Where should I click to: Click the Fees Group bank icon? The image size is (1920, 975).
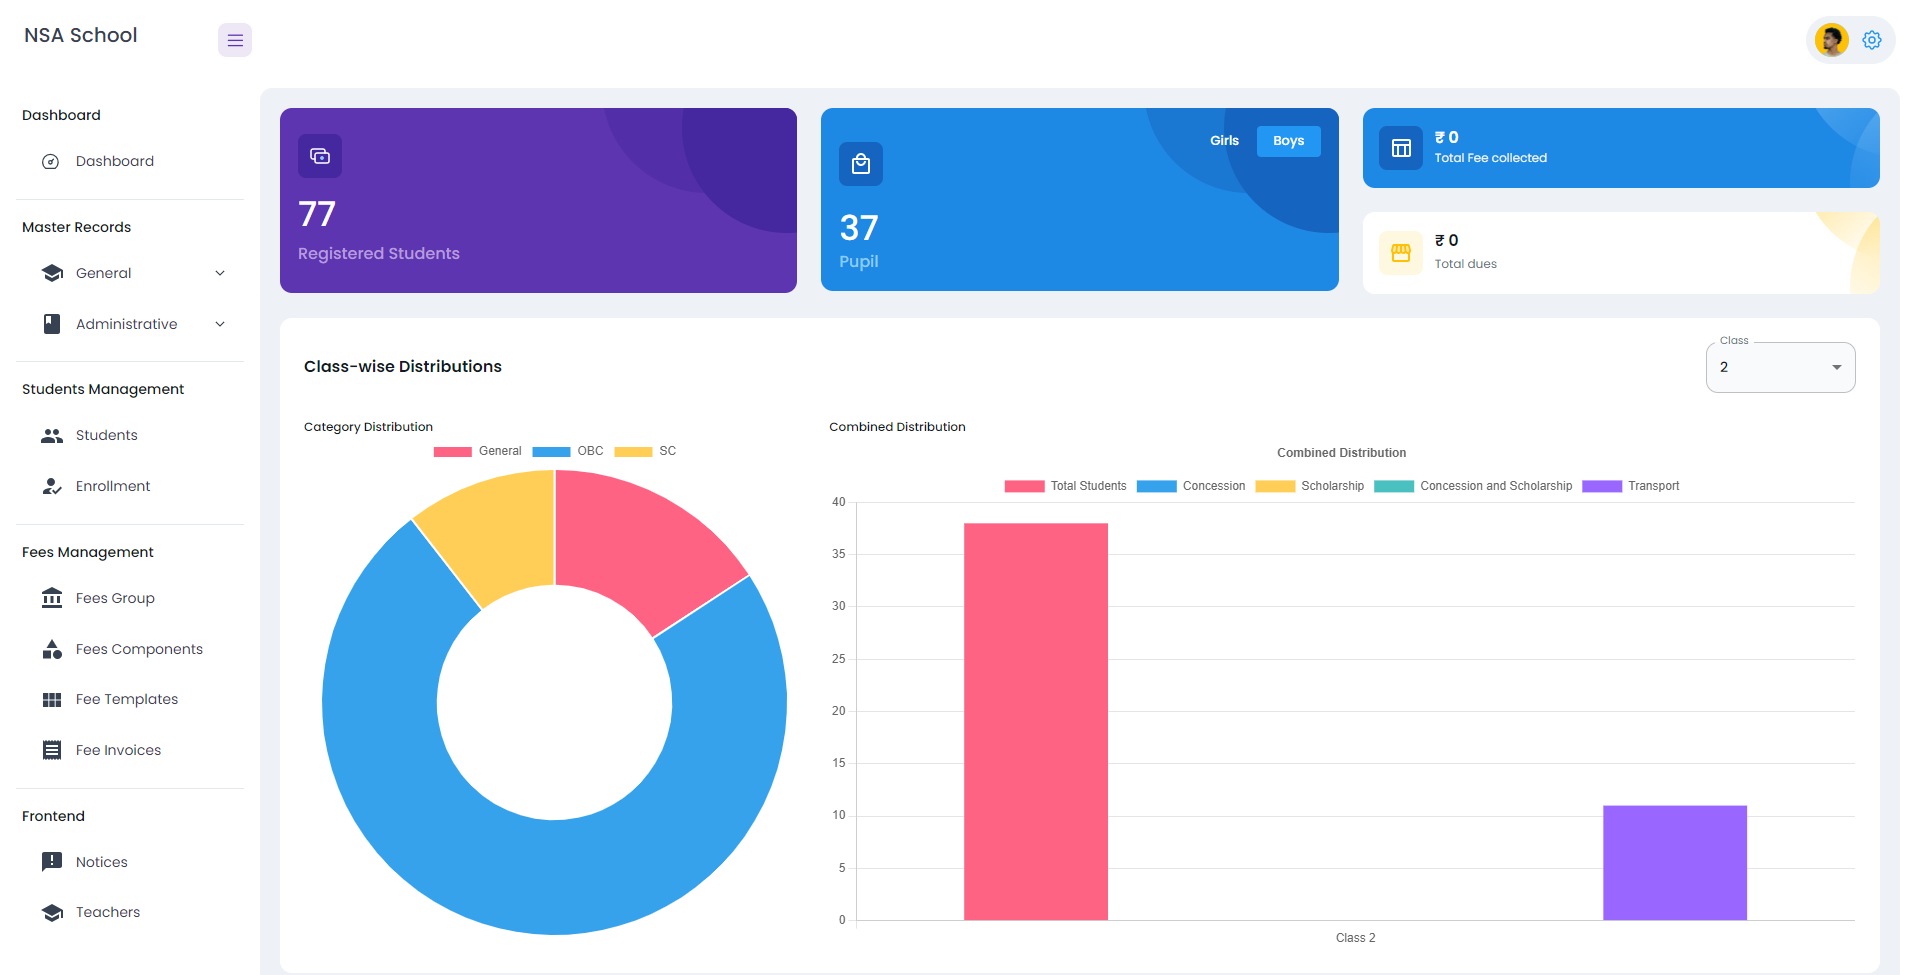(x=52, y=598)
